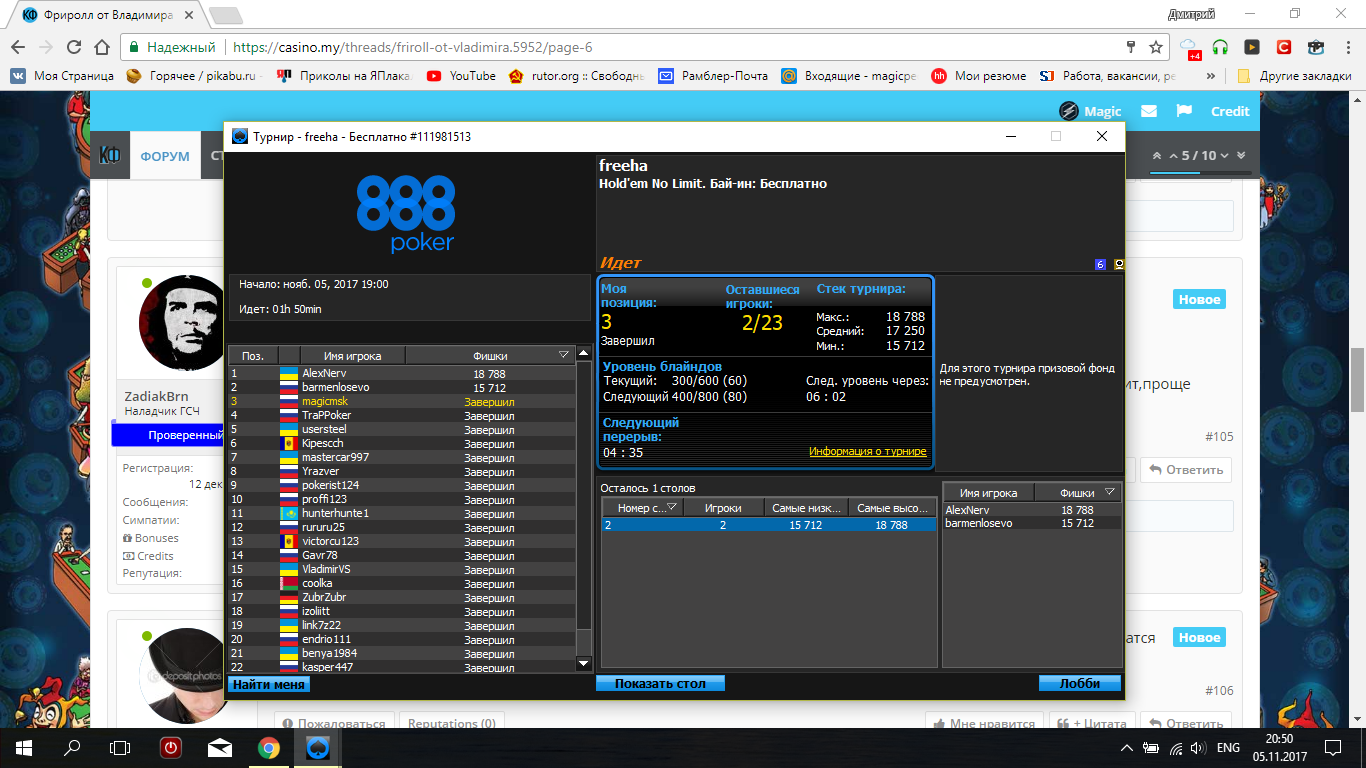
Task: Open the Другие закладки folder
Action: (x=1294, y=76)
